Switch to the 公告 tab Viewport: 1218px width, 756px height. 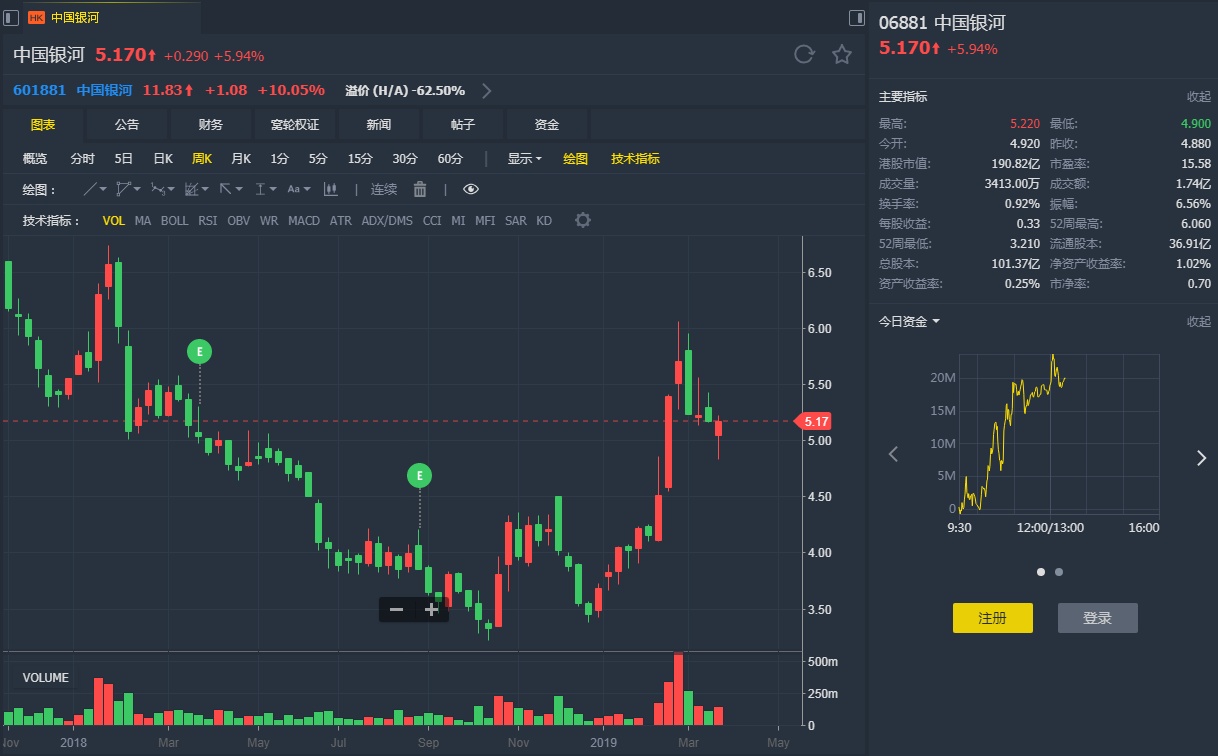tap(126, 125)
